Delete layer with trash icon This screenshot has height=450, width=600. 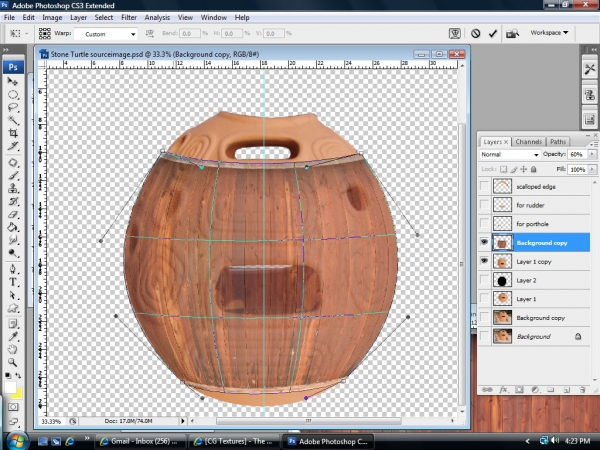coord(582,390)
